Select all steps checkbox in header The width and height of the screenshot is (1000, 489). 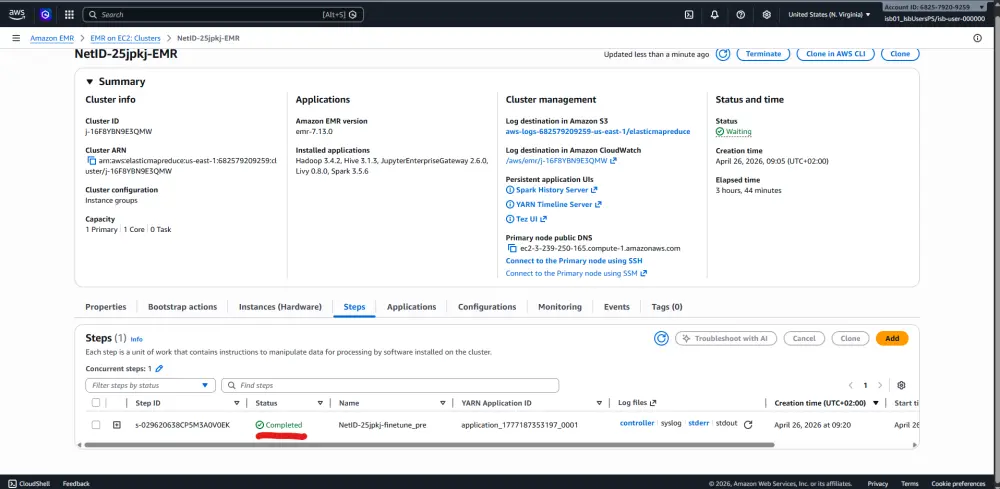click(96, 403)
